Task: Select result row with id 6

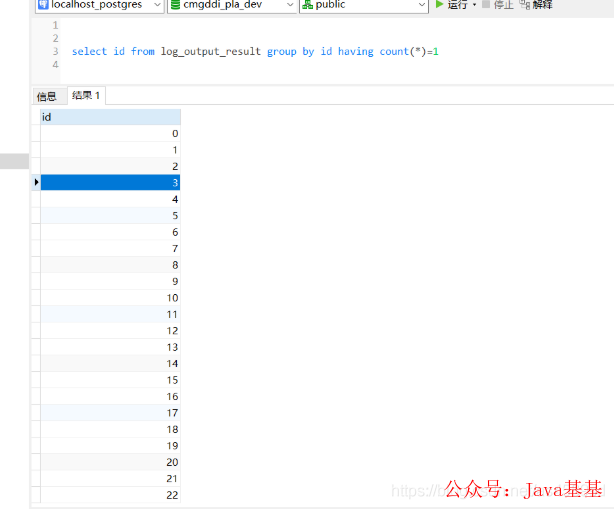Action: [x=110, y=232]
